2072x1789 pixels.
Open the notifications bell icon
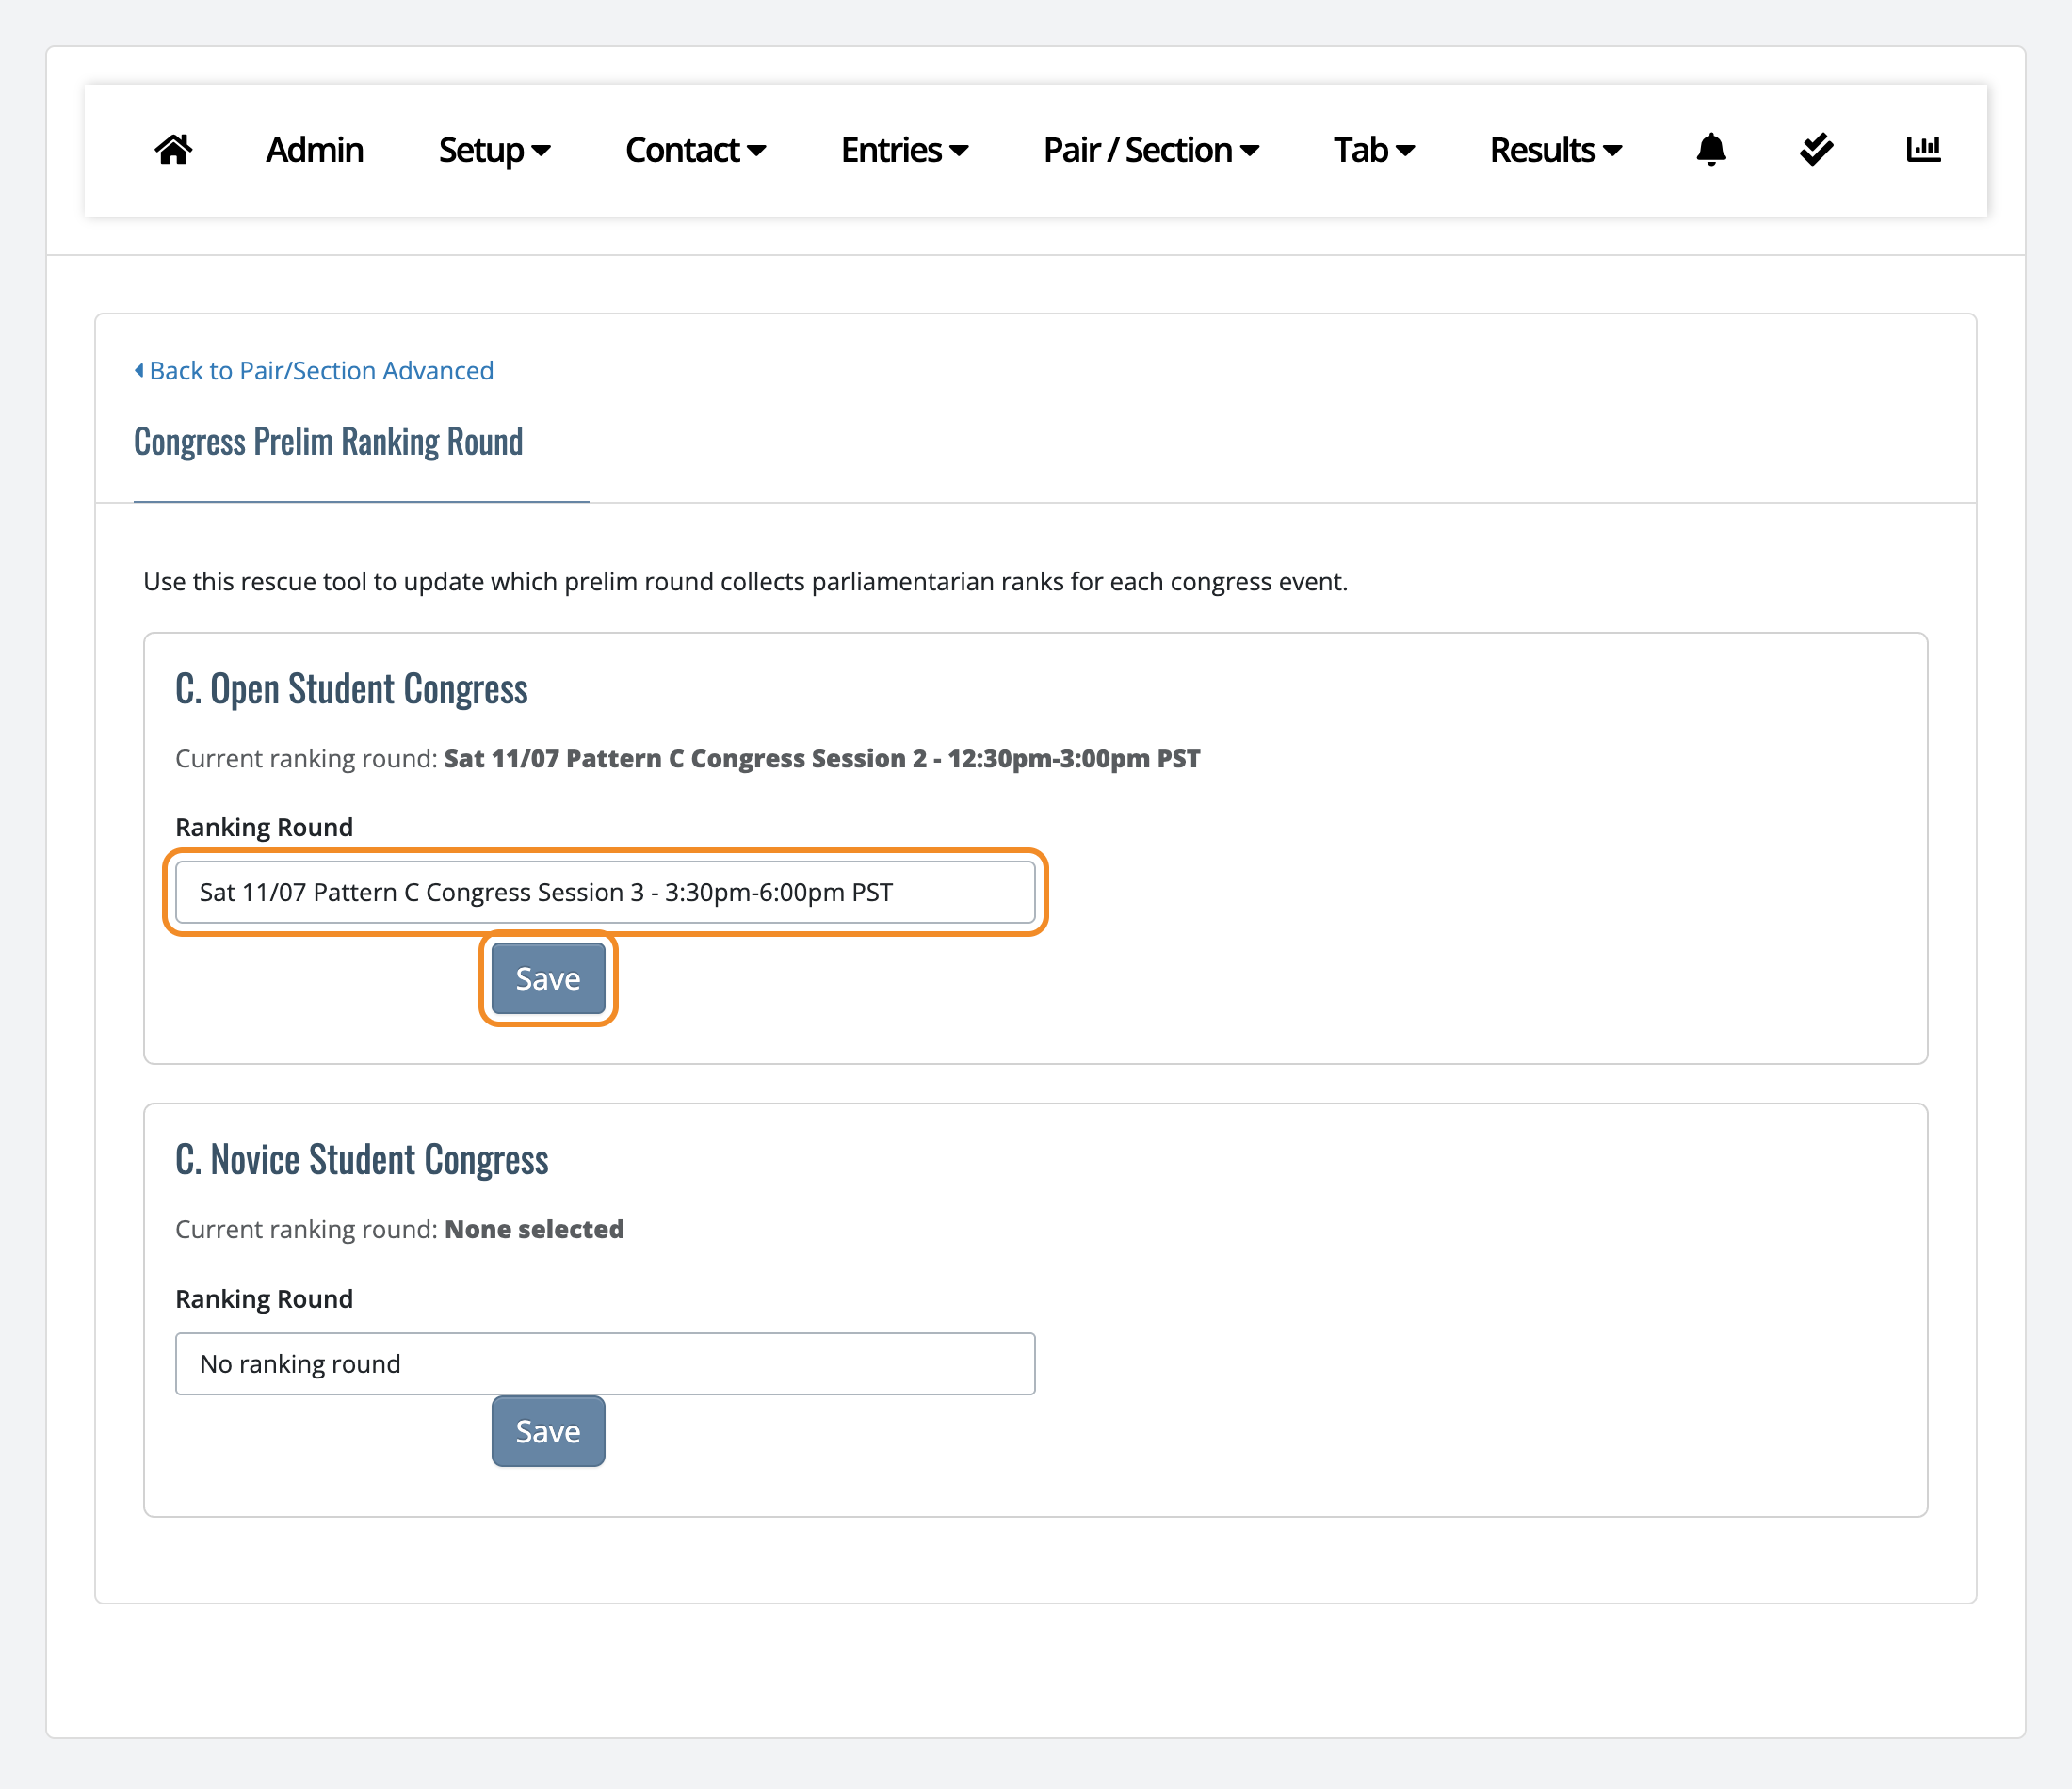coord(1711,150)
